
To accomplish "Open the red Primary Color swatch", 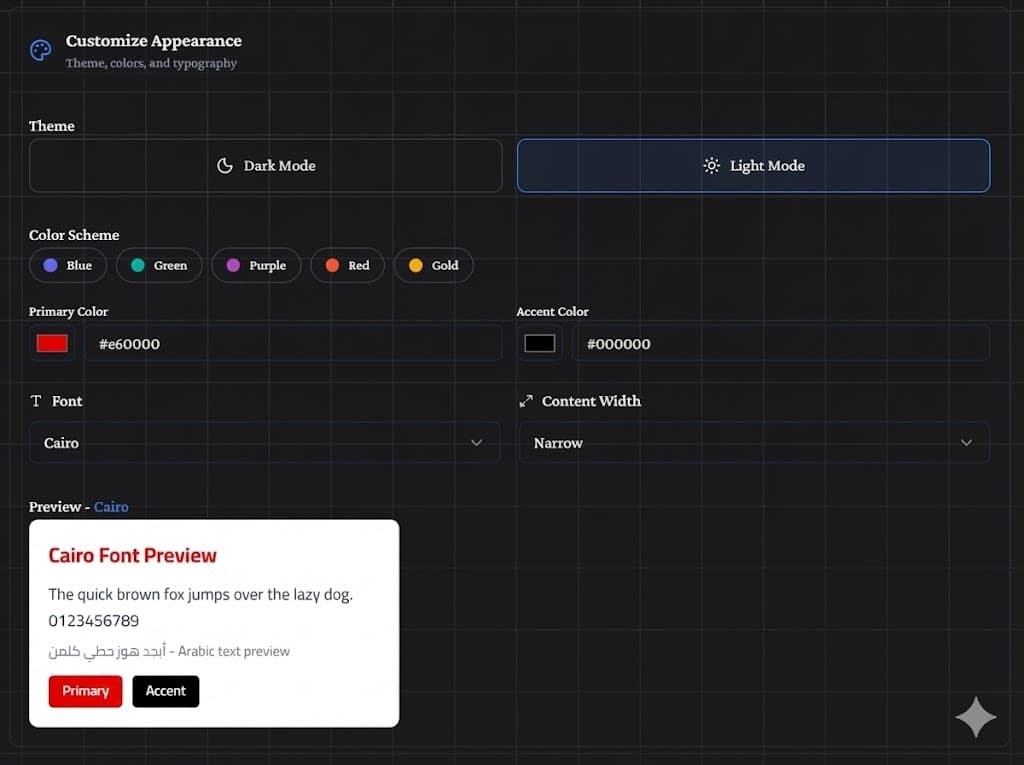I will [52, 344].
